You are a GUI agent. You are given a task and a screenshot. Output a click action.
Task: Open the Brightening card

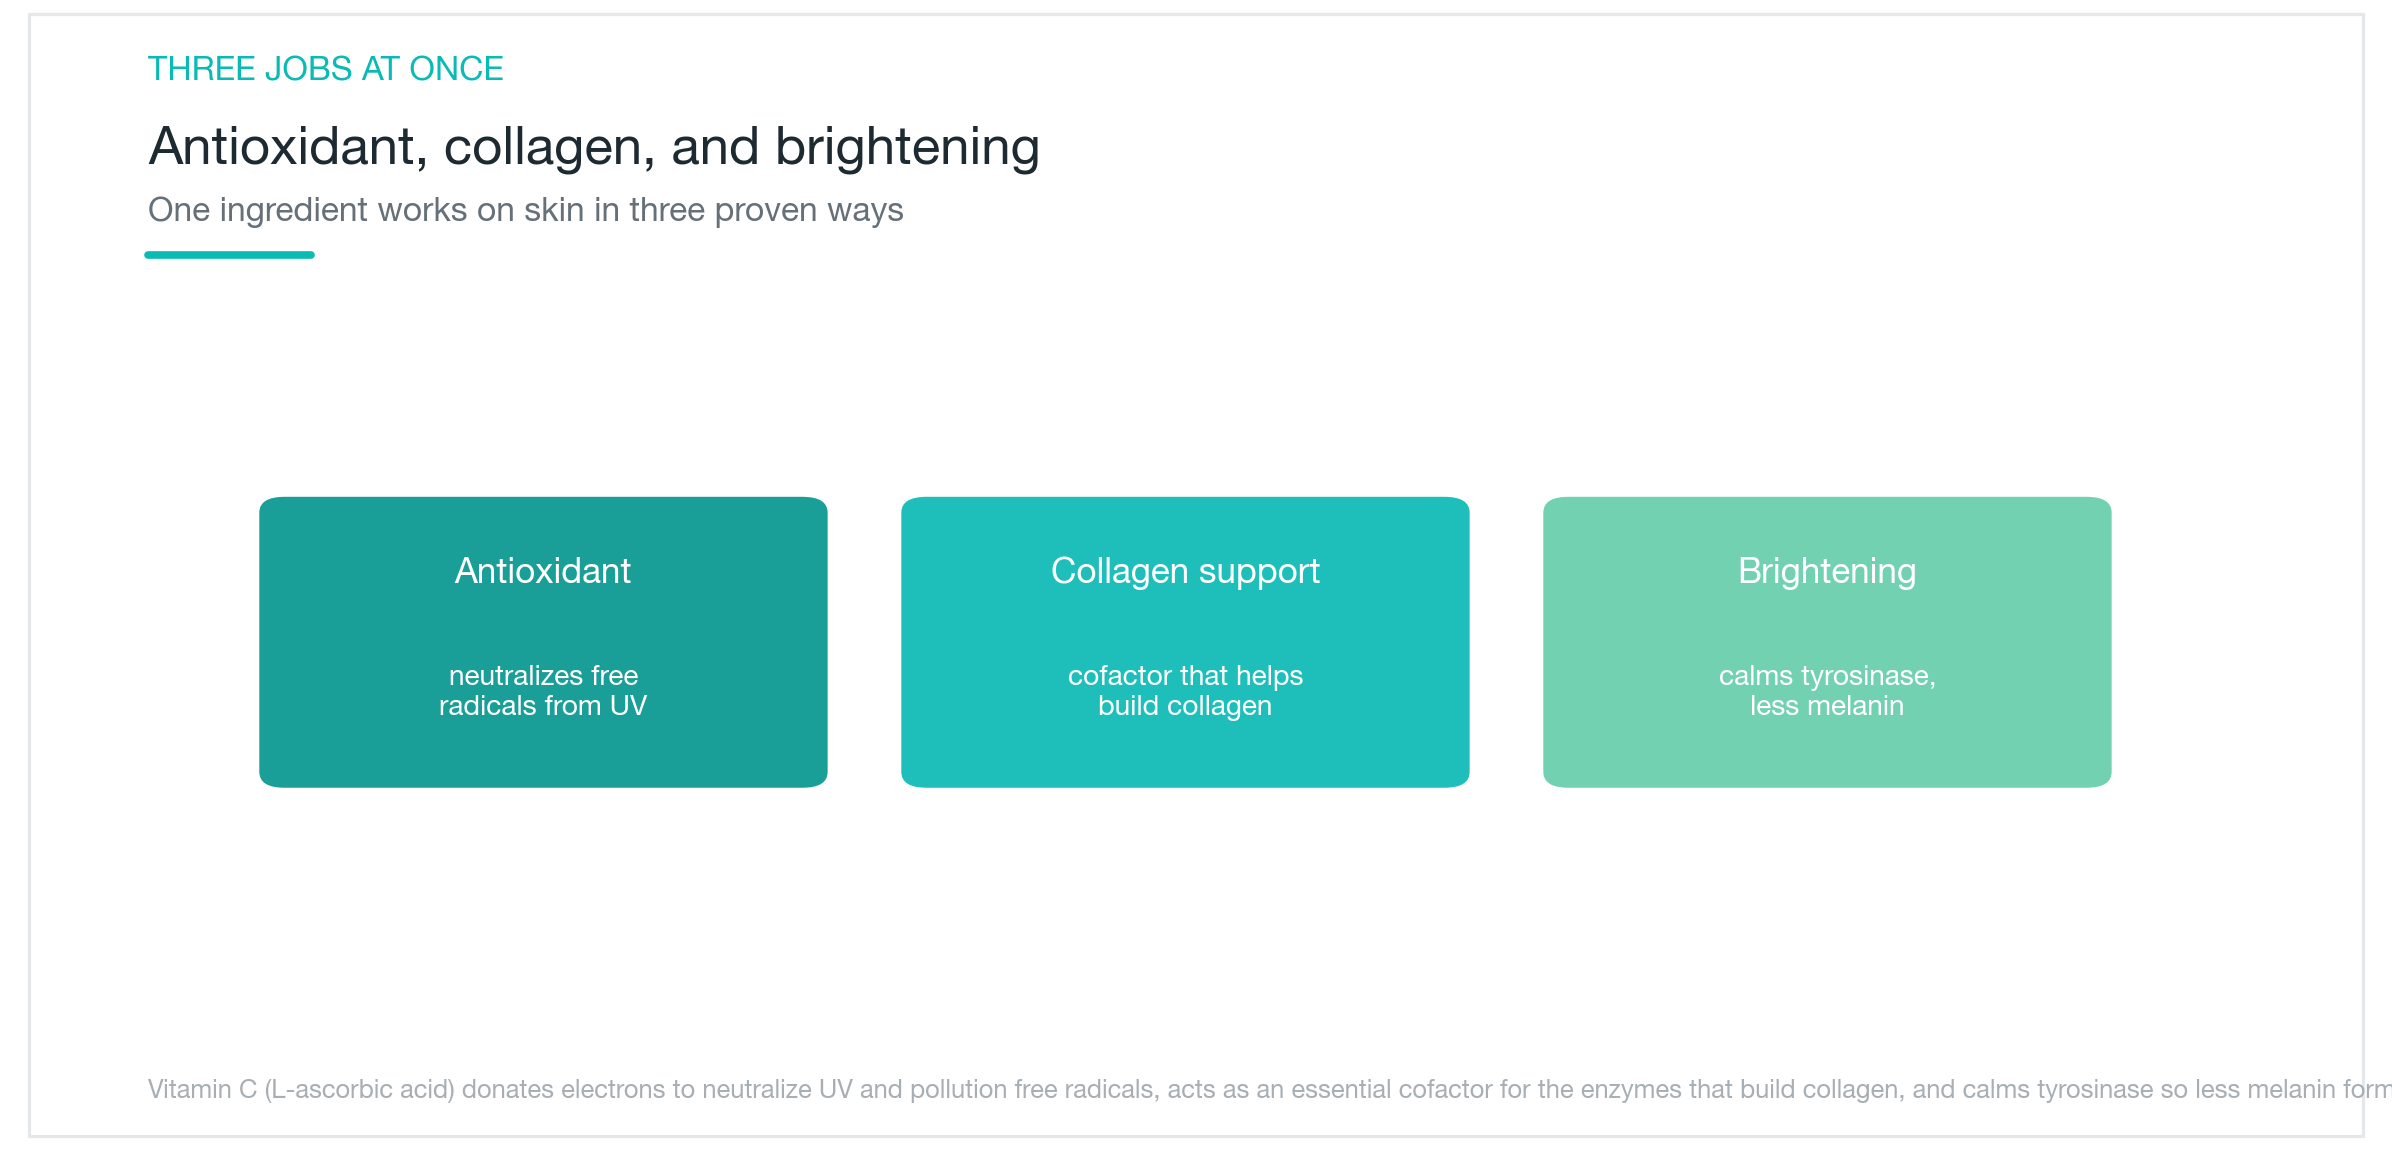point(1827,642)
